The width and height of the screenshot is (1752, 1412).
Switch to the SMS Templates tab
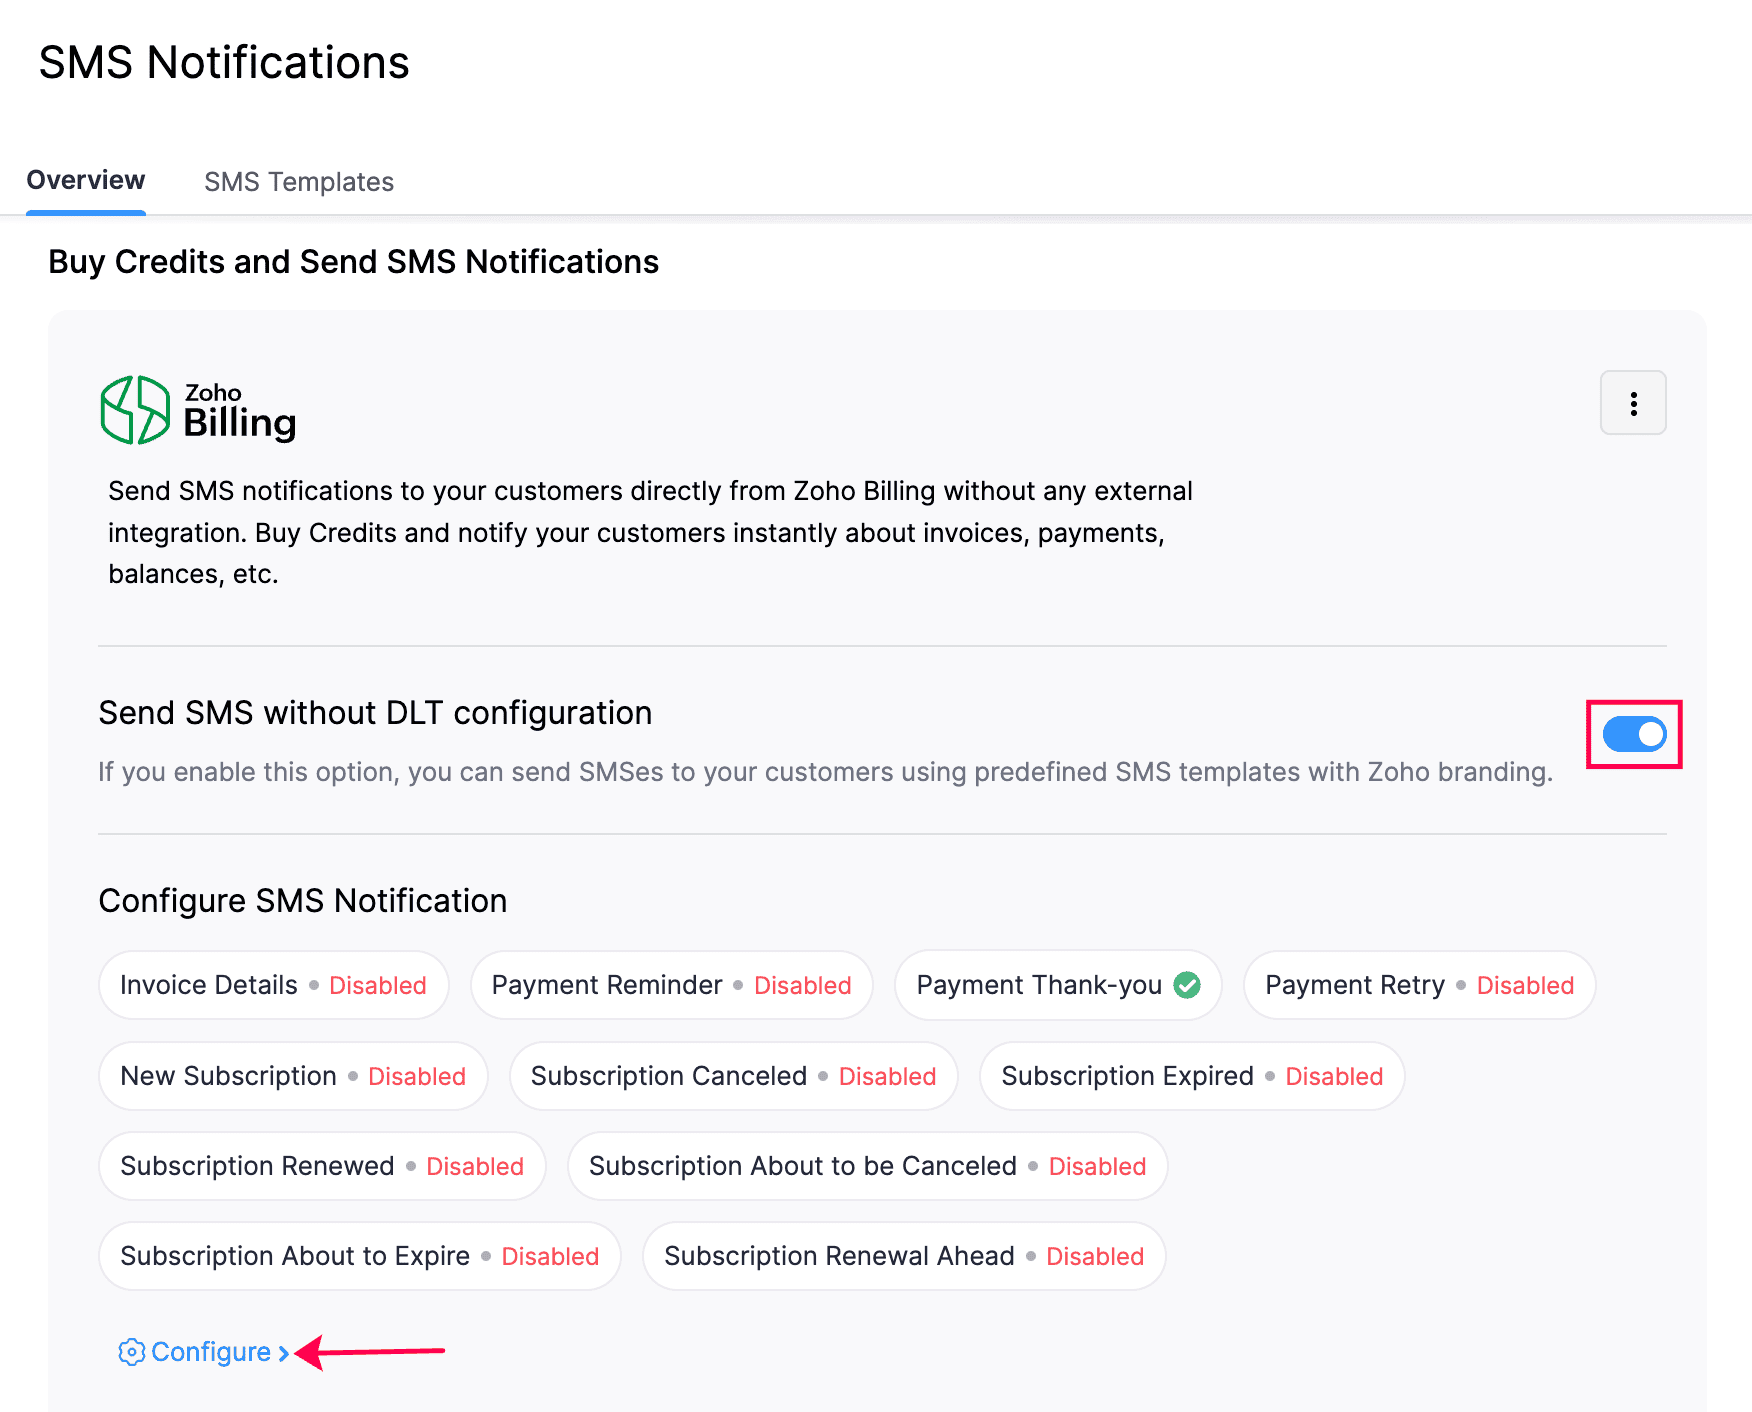coord(298,181)
